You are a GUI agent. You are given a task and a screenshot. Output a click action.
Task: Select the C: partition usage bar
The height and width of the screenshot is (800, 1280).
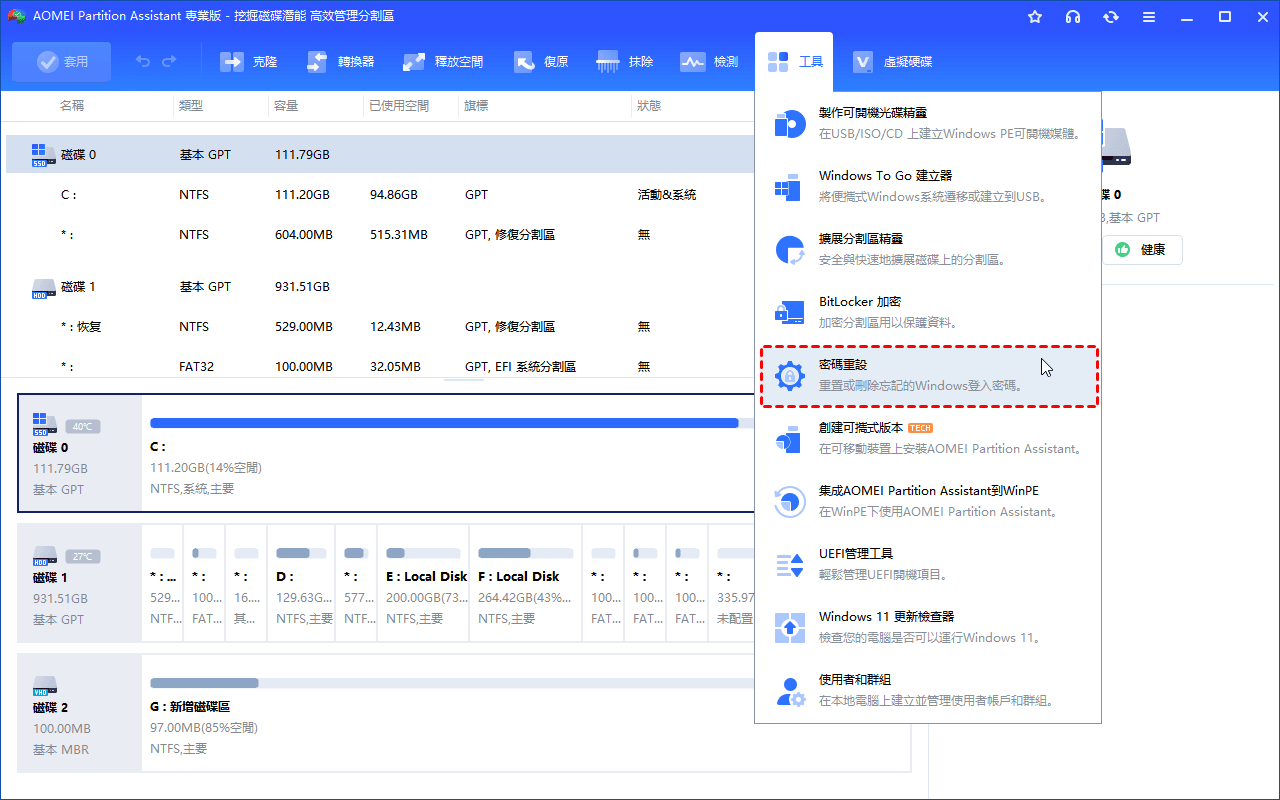click(445, 423)
